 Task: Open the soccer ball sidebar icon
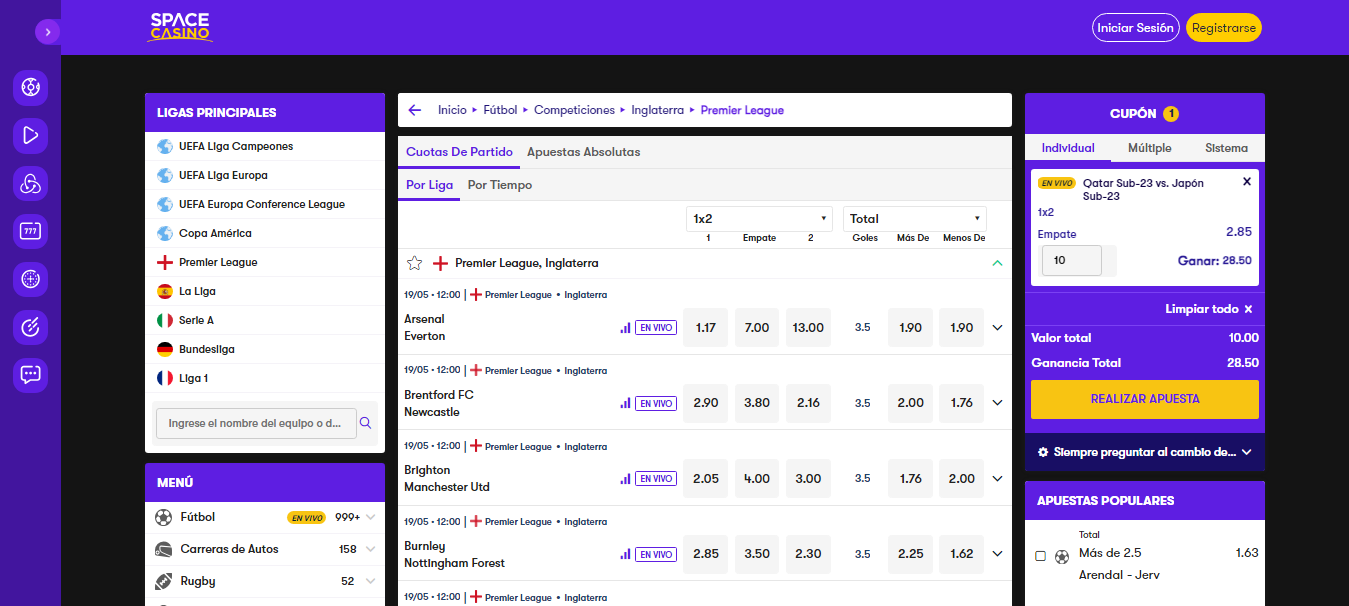(30, 87)
